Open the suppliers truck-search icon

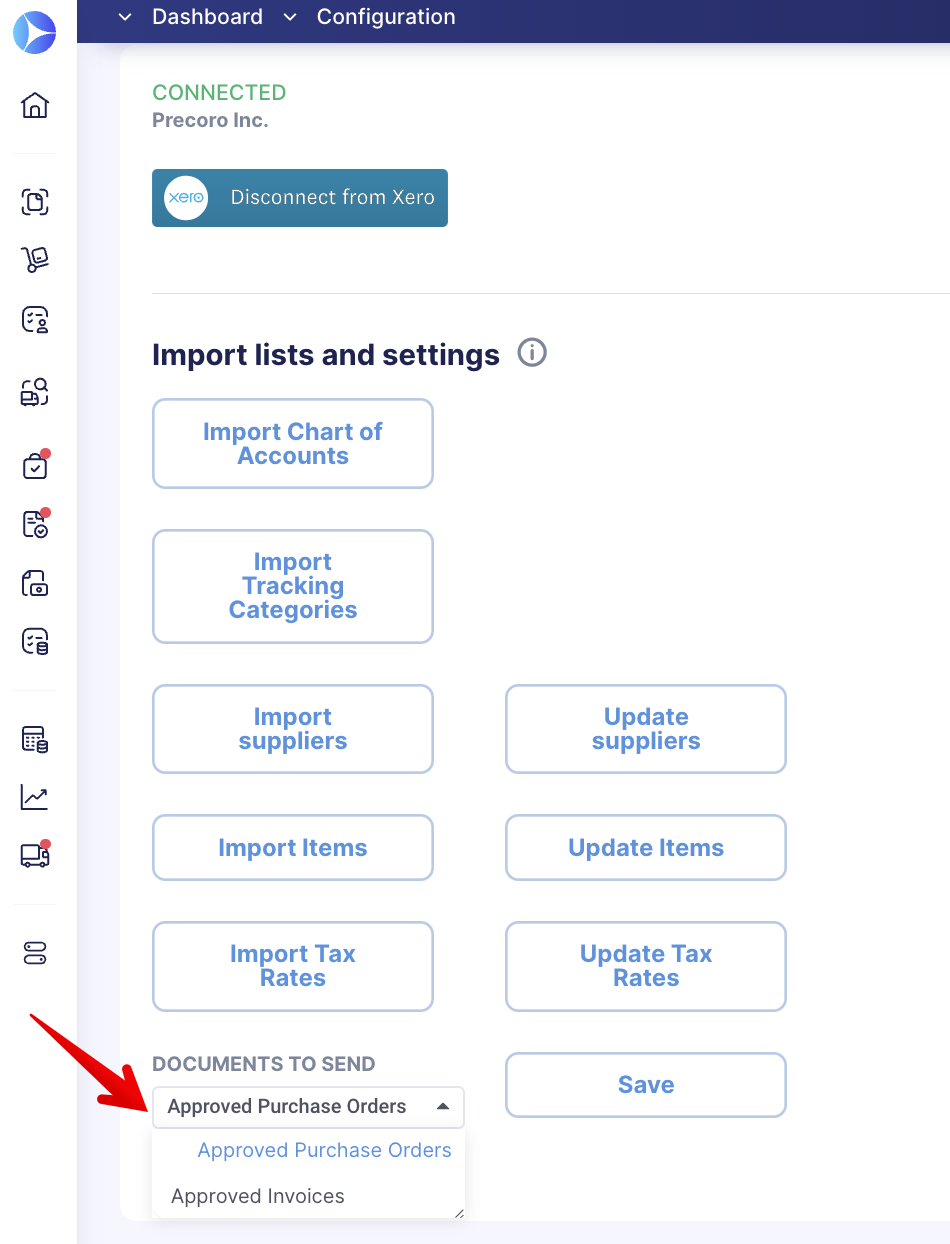click(x=34, y=392)
